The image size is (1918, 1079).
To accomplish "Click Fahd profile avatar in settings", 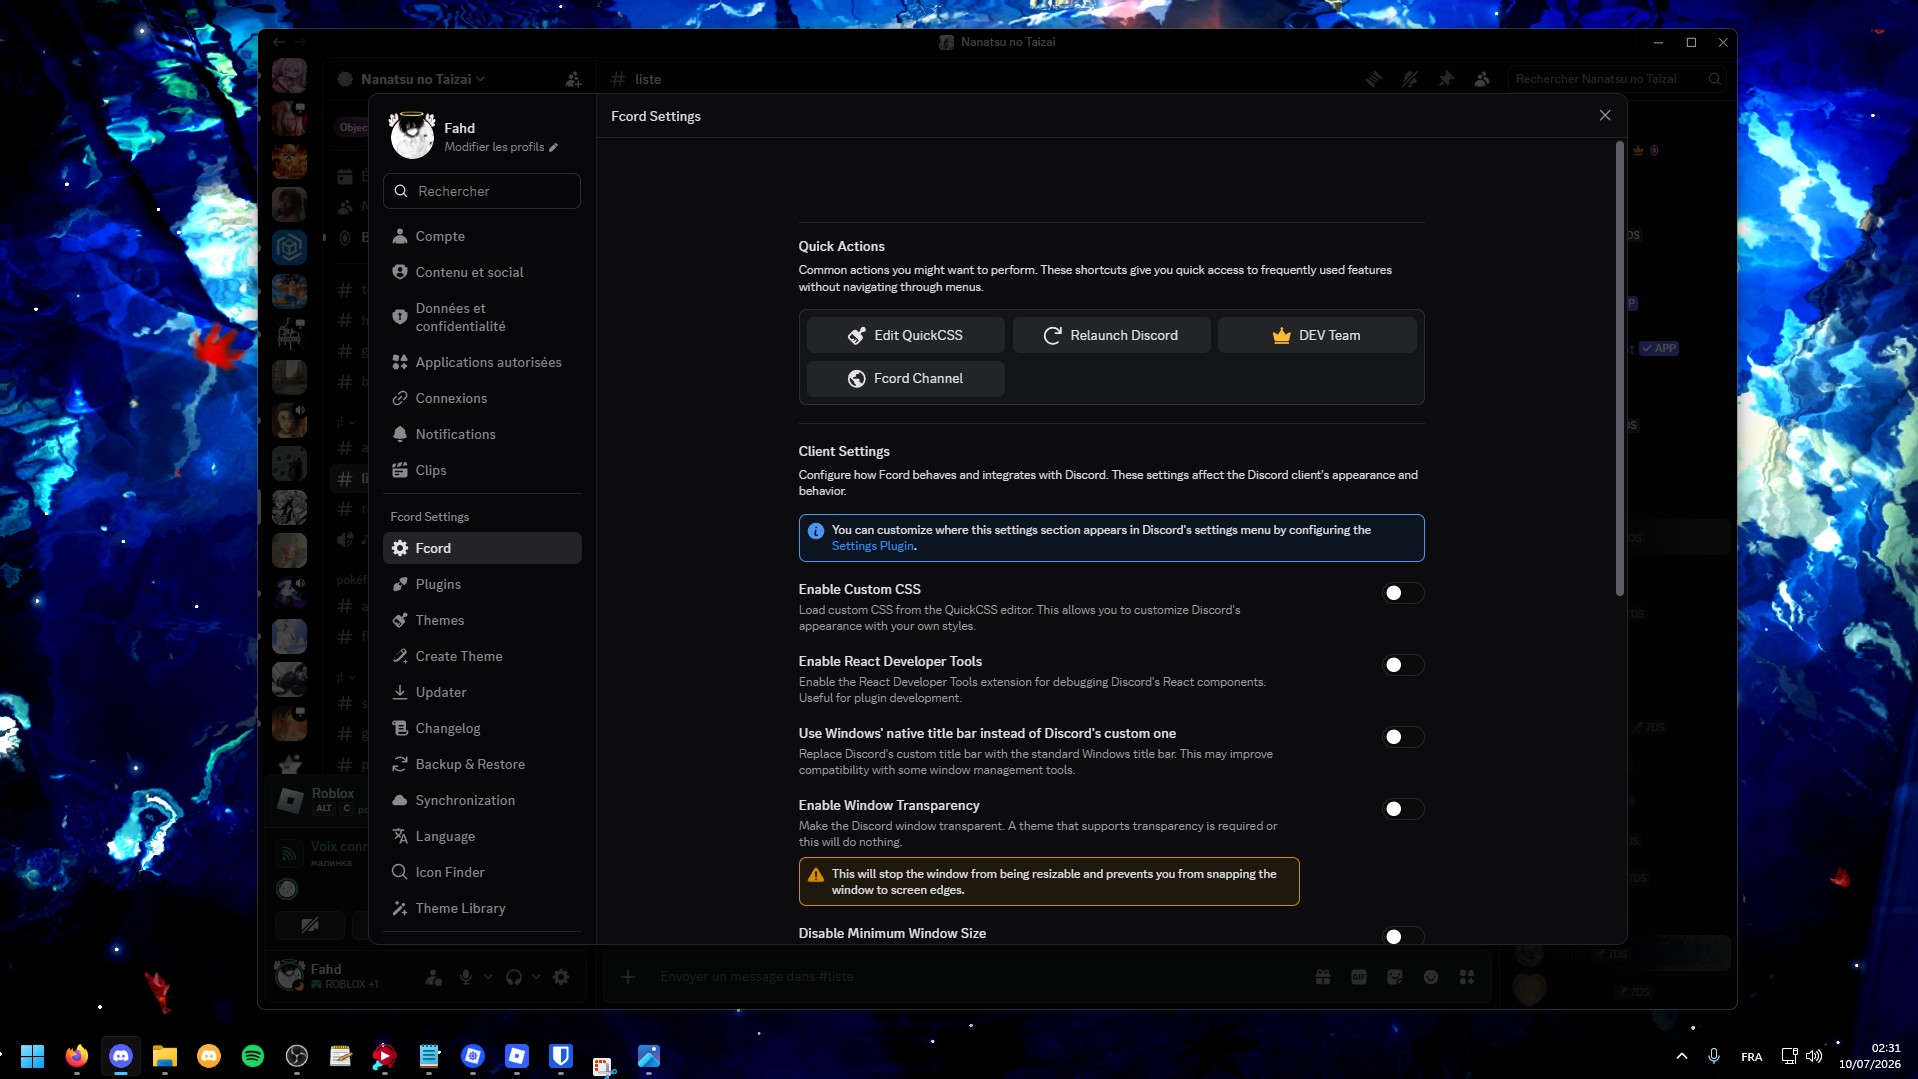I will tap(411, 136).
